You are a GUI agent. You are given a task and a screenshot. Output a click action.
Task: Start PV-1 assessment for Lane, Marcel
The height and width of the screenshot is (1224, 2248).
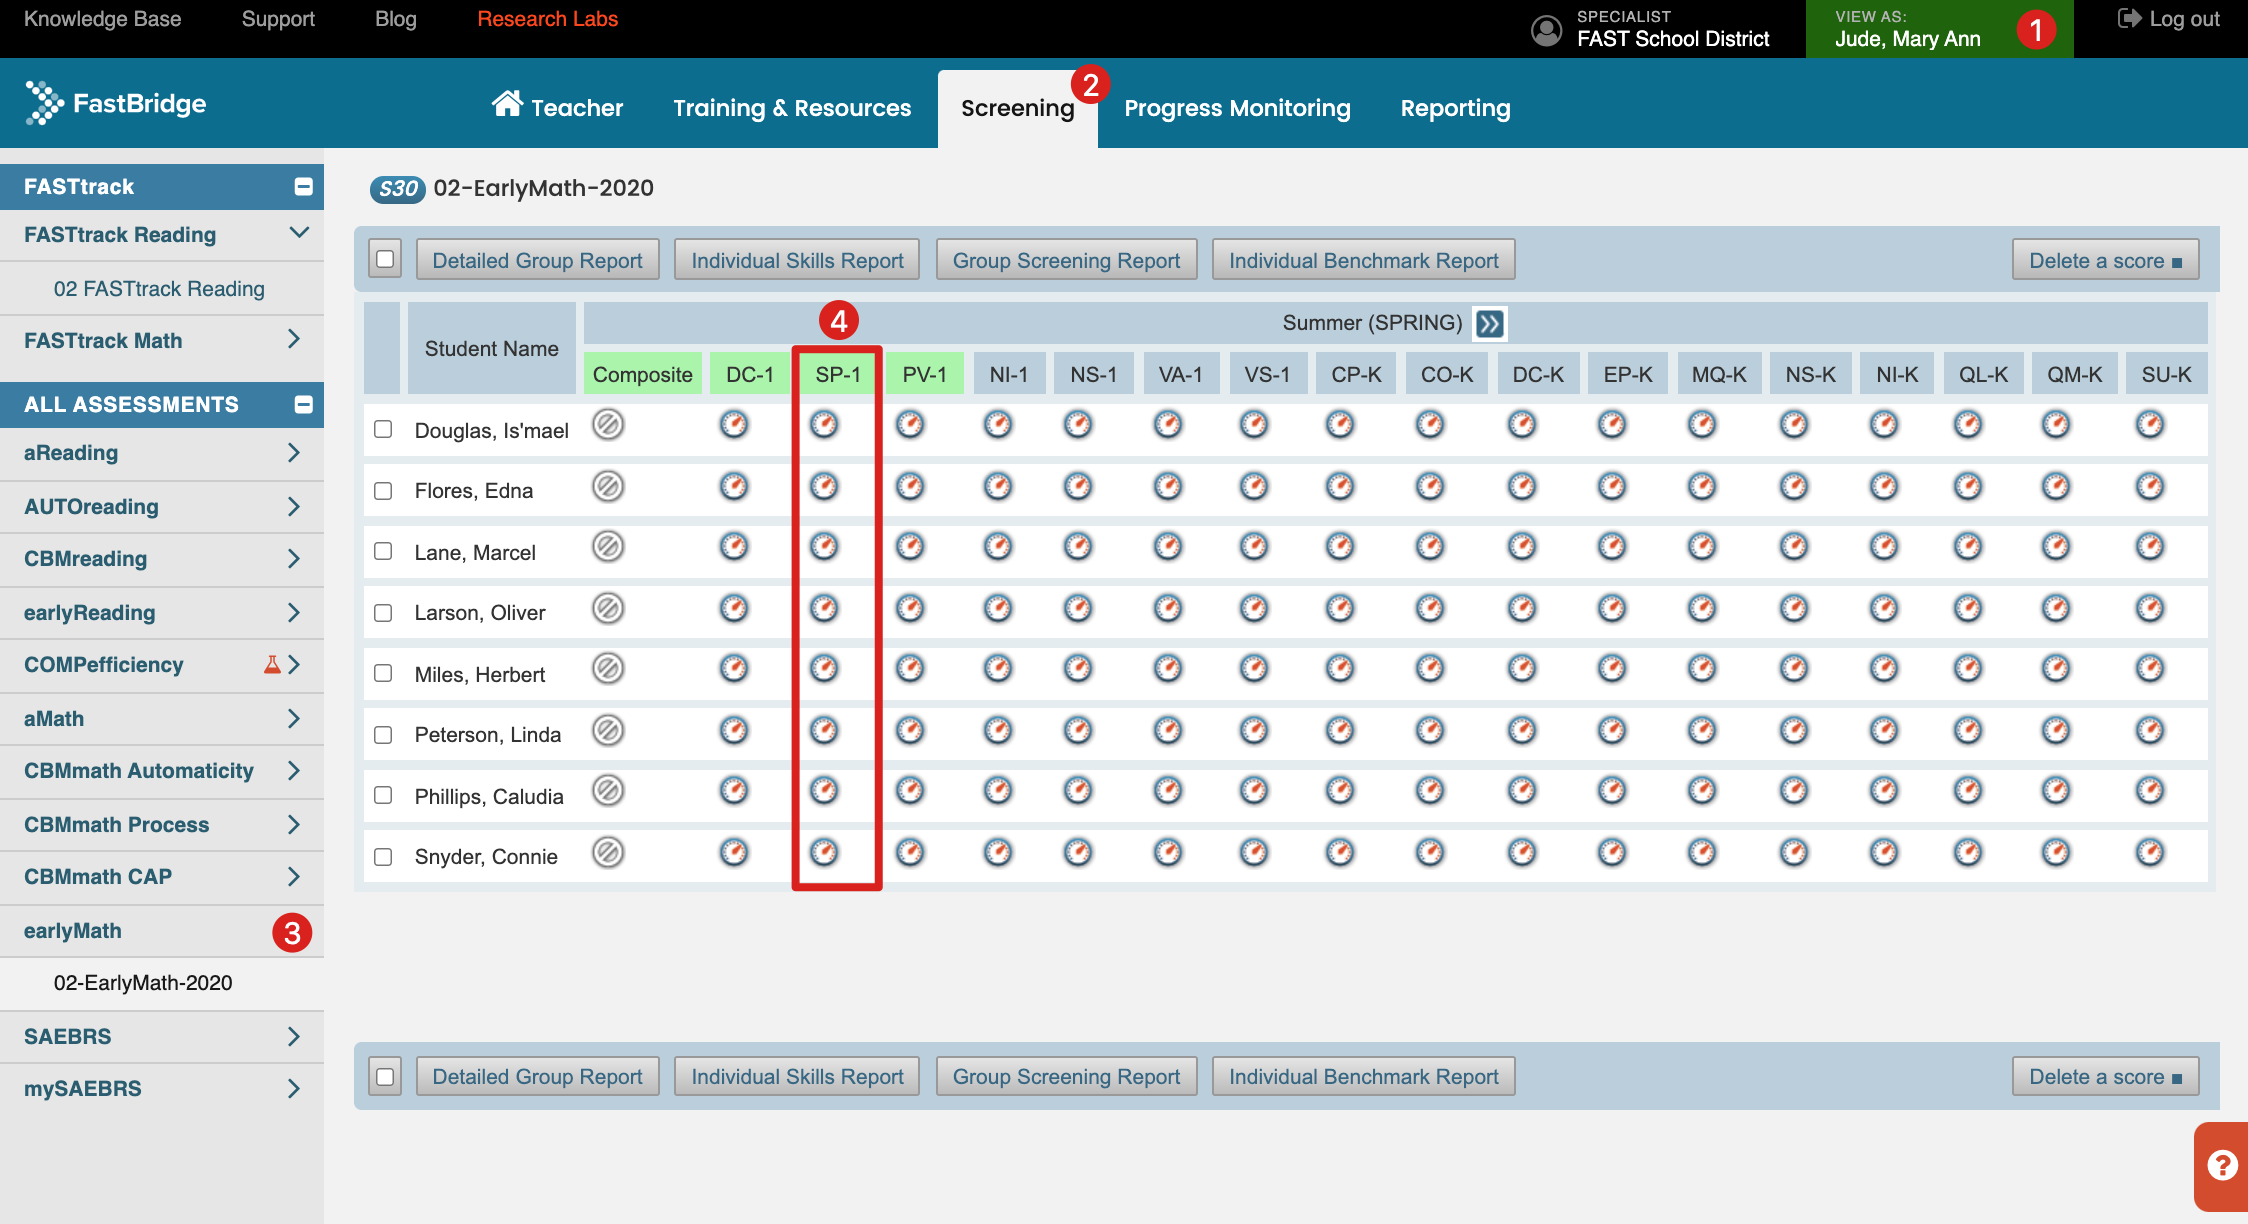[x=910, y=547]
